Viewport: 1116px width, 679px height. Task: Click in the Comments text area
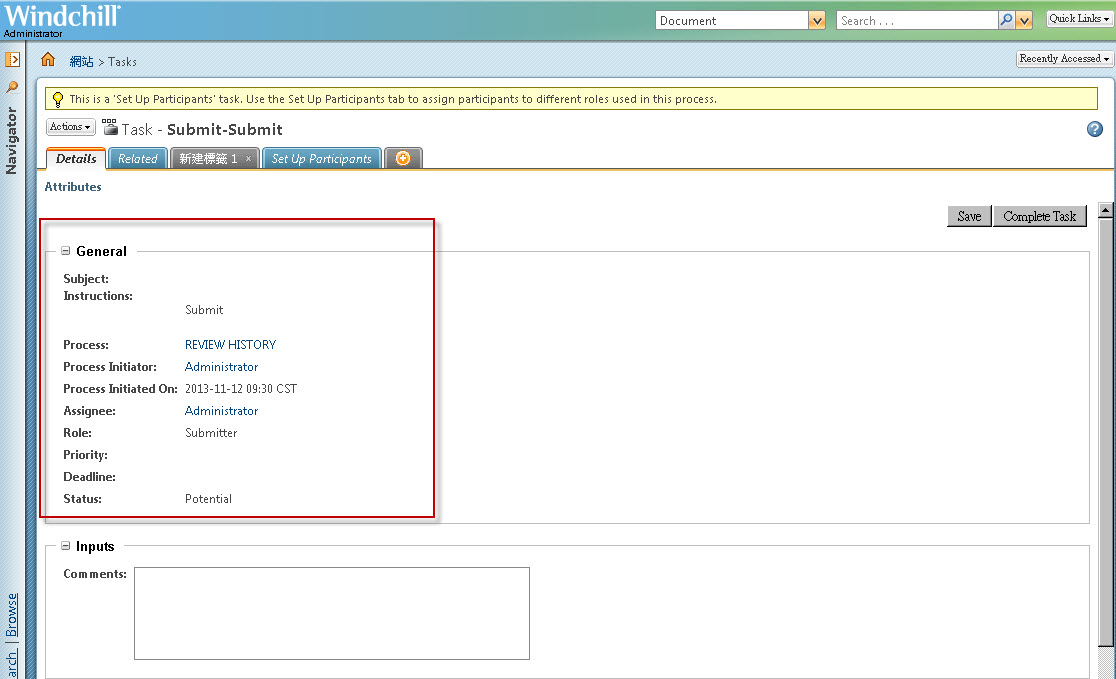[x=332, y=614]
